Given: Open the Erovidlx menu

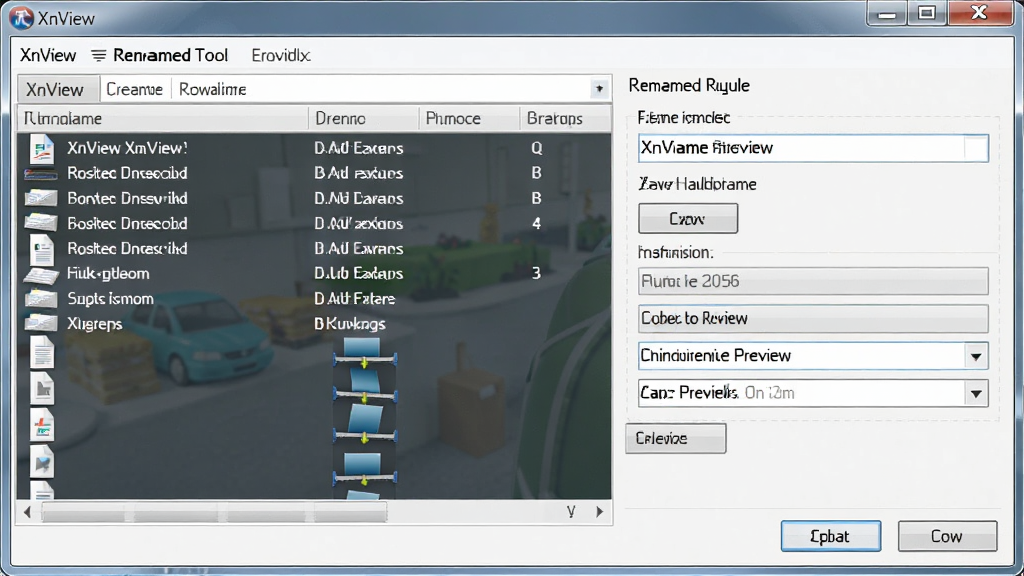Looking at the screenshot, I should click(281, 56).
